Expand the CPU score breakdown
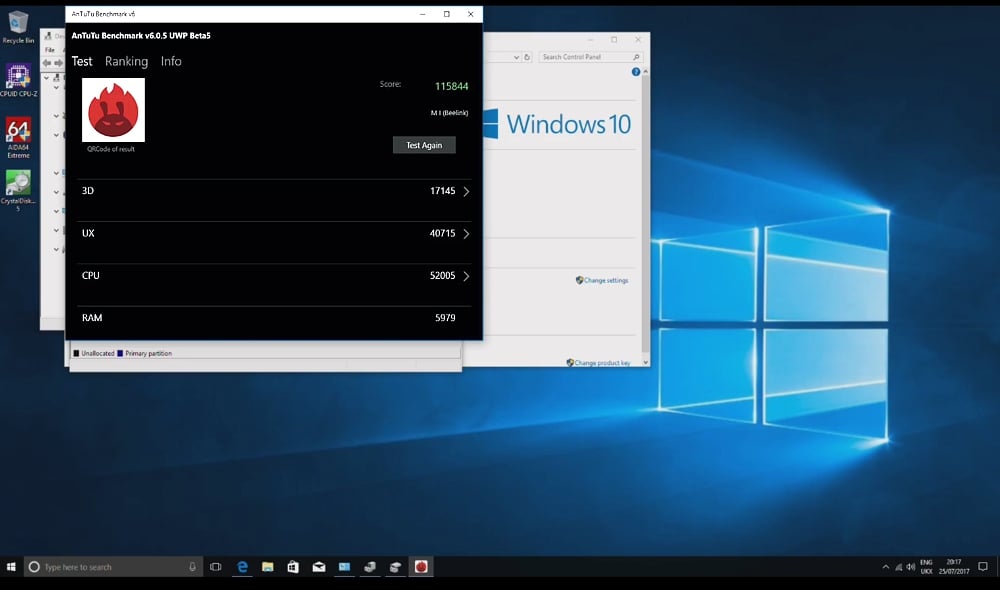The width and height of the screenshot is (1000, 590). (x=466, y=276)
